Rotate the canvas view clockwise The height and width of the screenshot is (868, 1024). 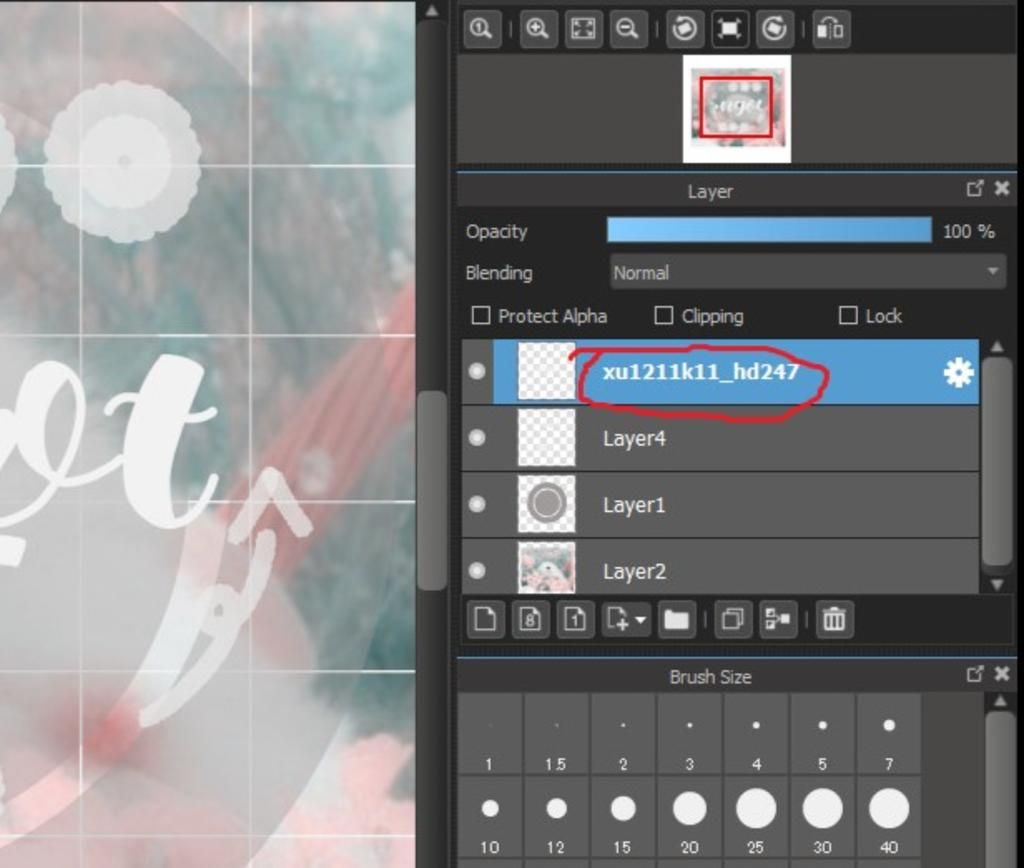tap(775, 29)
